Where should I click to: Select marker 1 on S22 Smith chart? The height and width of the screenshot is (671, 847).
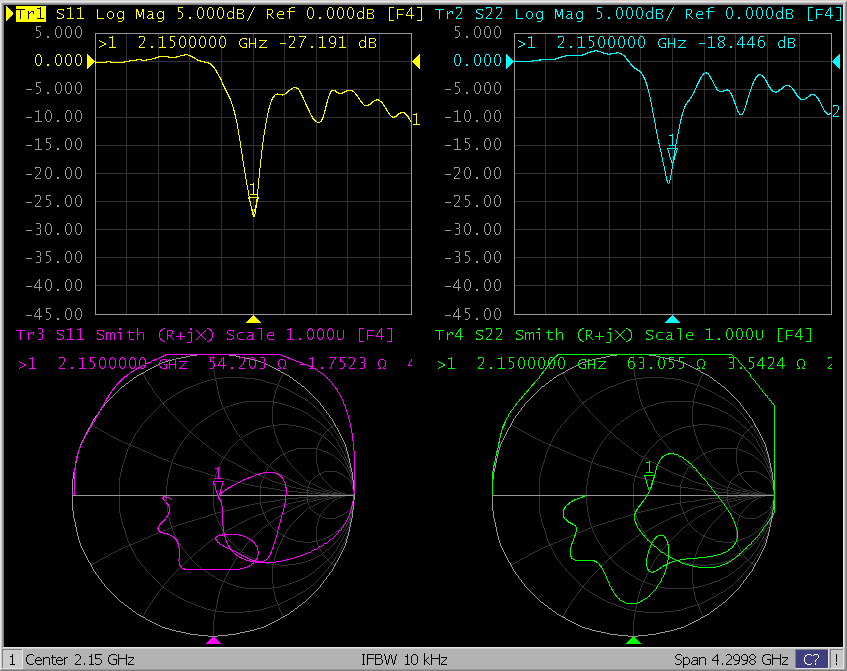click(650, 482)
